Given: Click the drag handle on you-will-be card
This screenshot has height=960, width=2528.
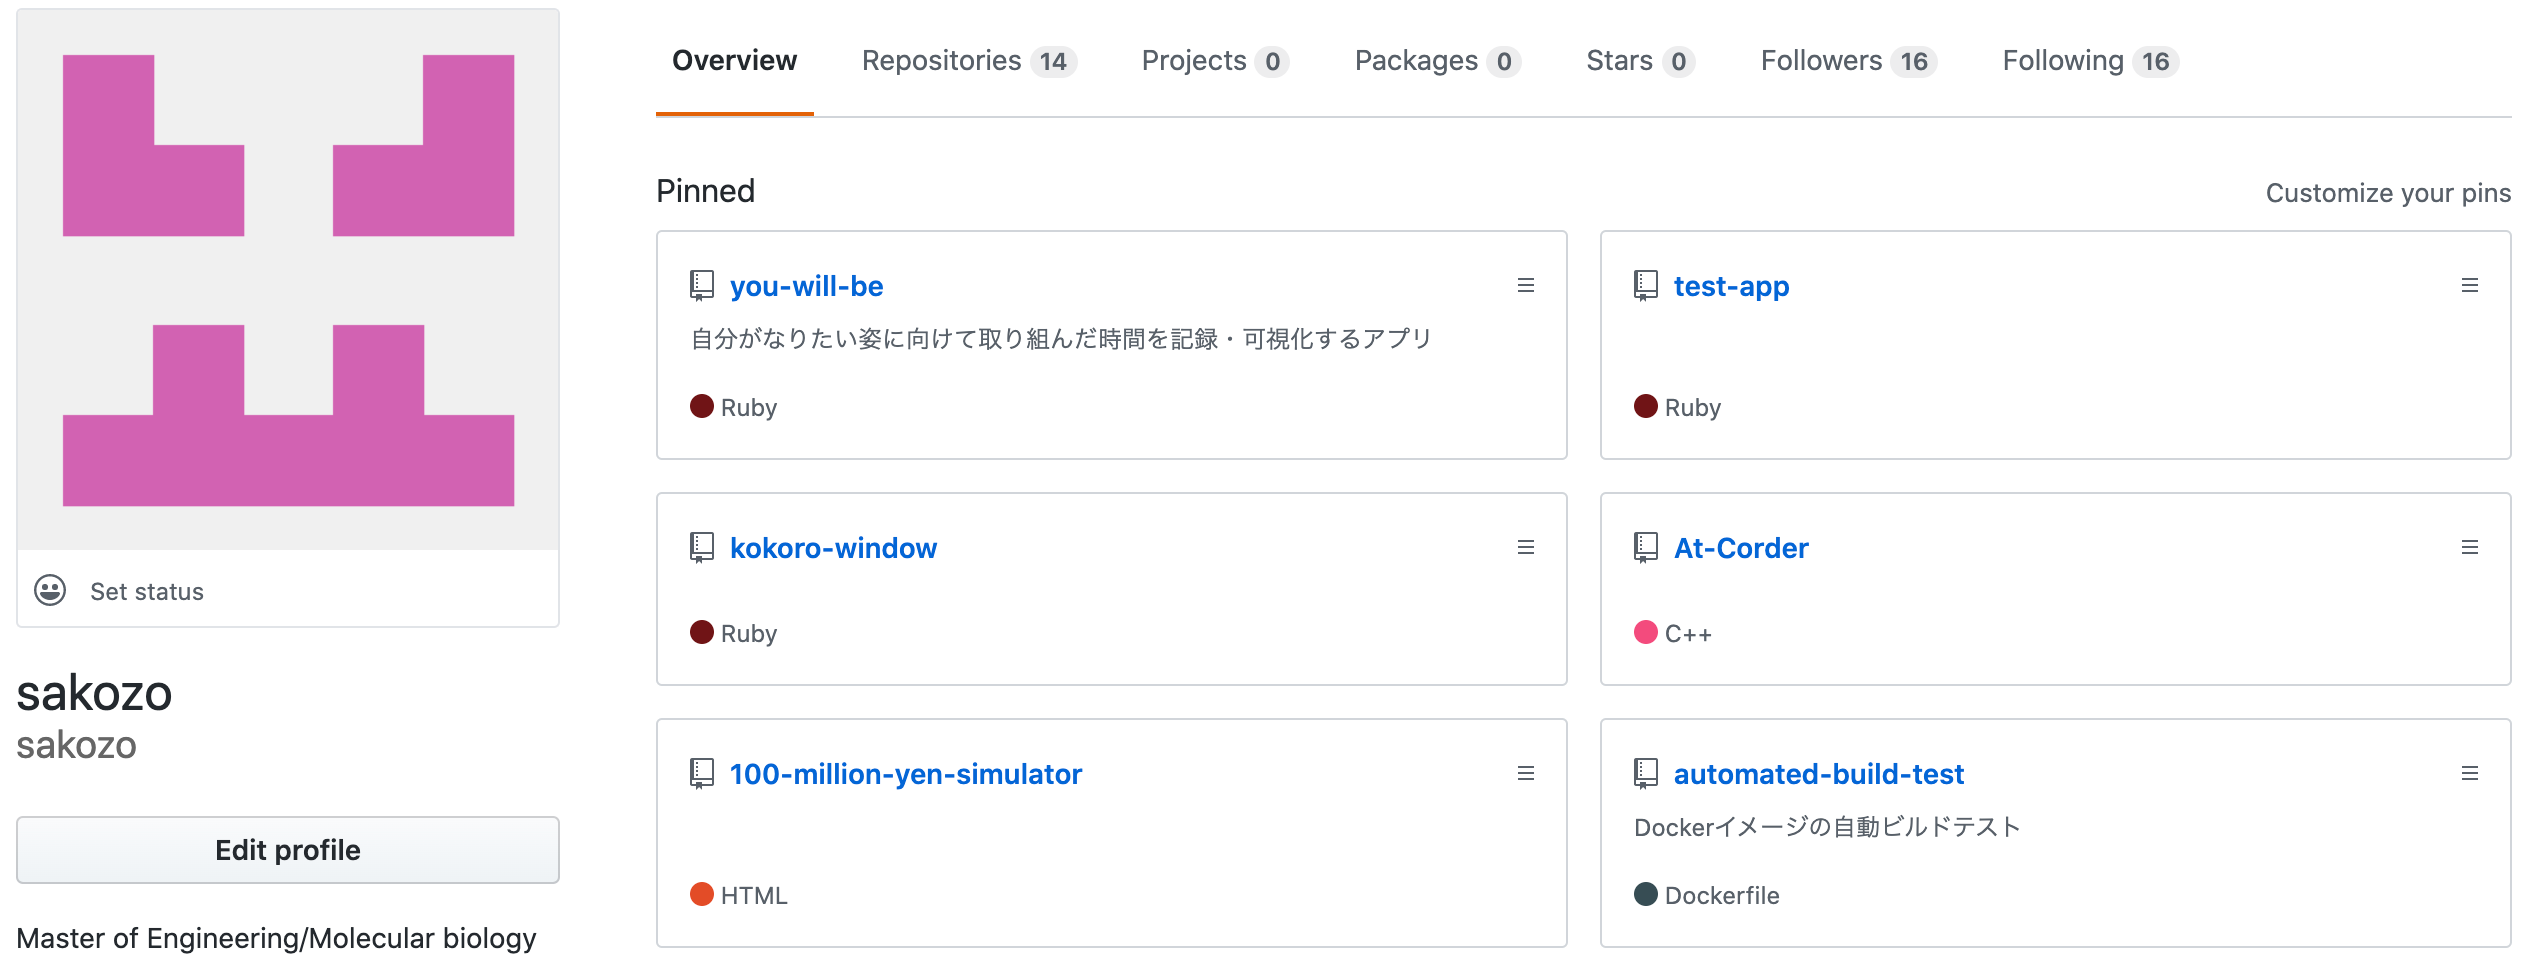Looking at the screenshot, I should 1525,286.
